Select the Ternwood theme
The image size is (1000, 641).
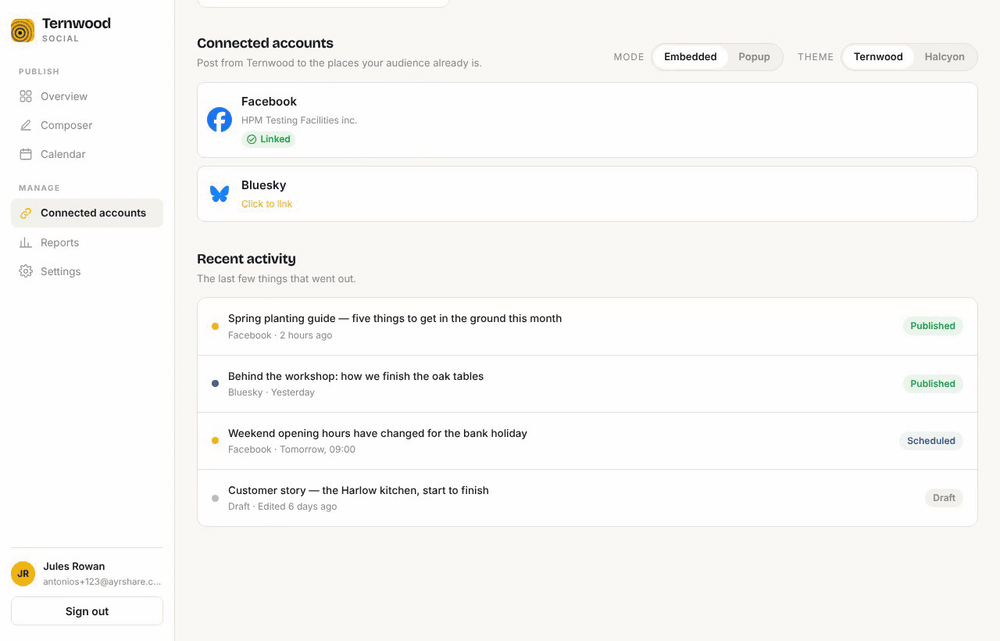click(878, 57)
